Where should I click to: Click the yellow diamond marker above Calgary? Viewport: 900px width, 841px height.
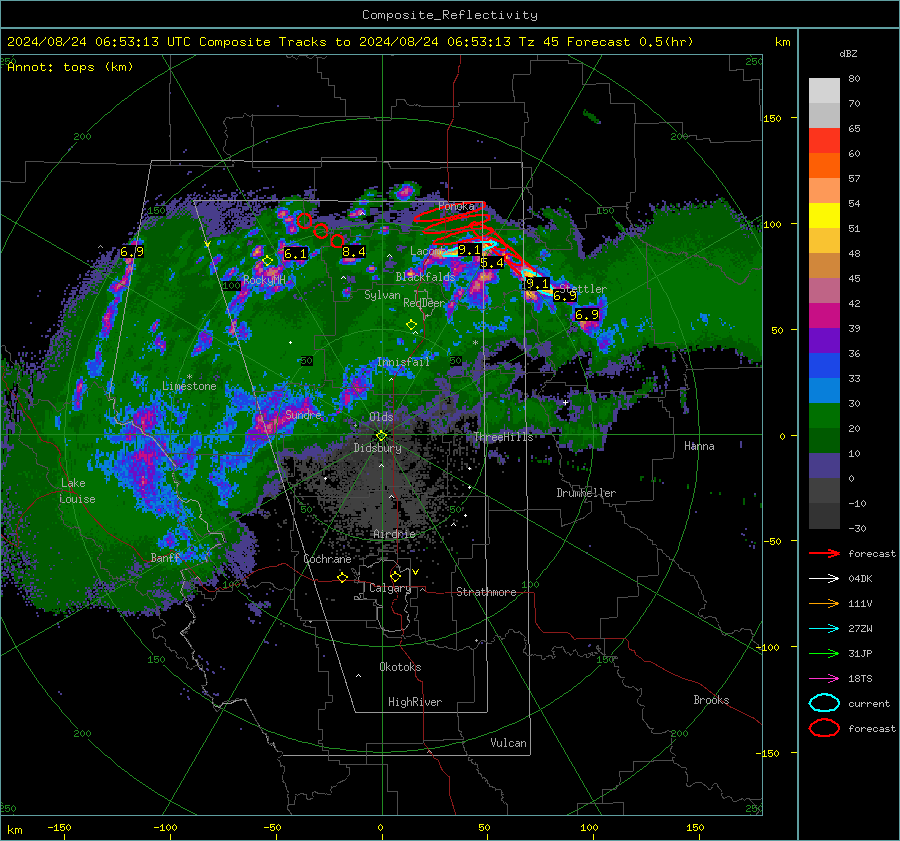[395, 576]
